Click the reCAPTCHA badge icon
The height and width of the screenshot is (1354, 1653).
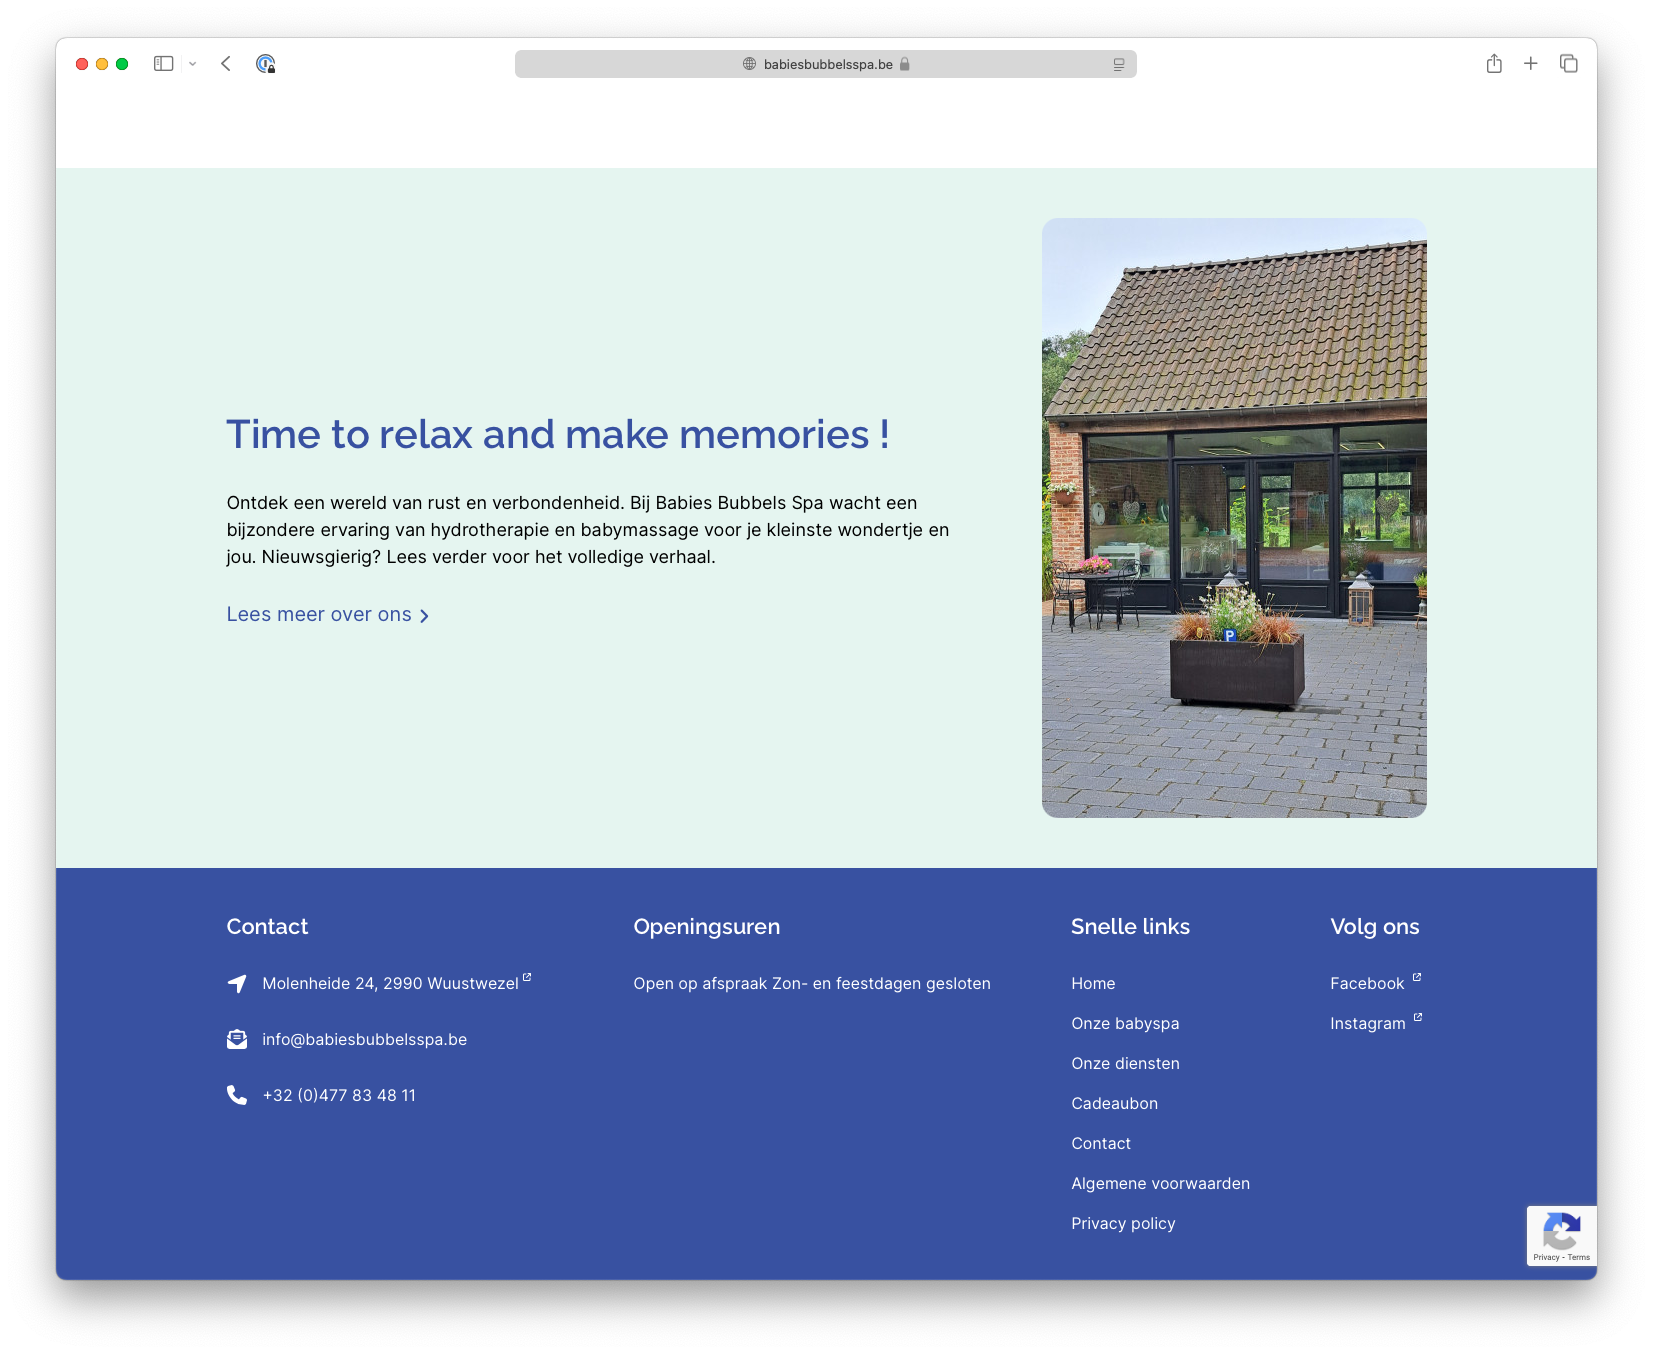click(x=1561, y=1232)
